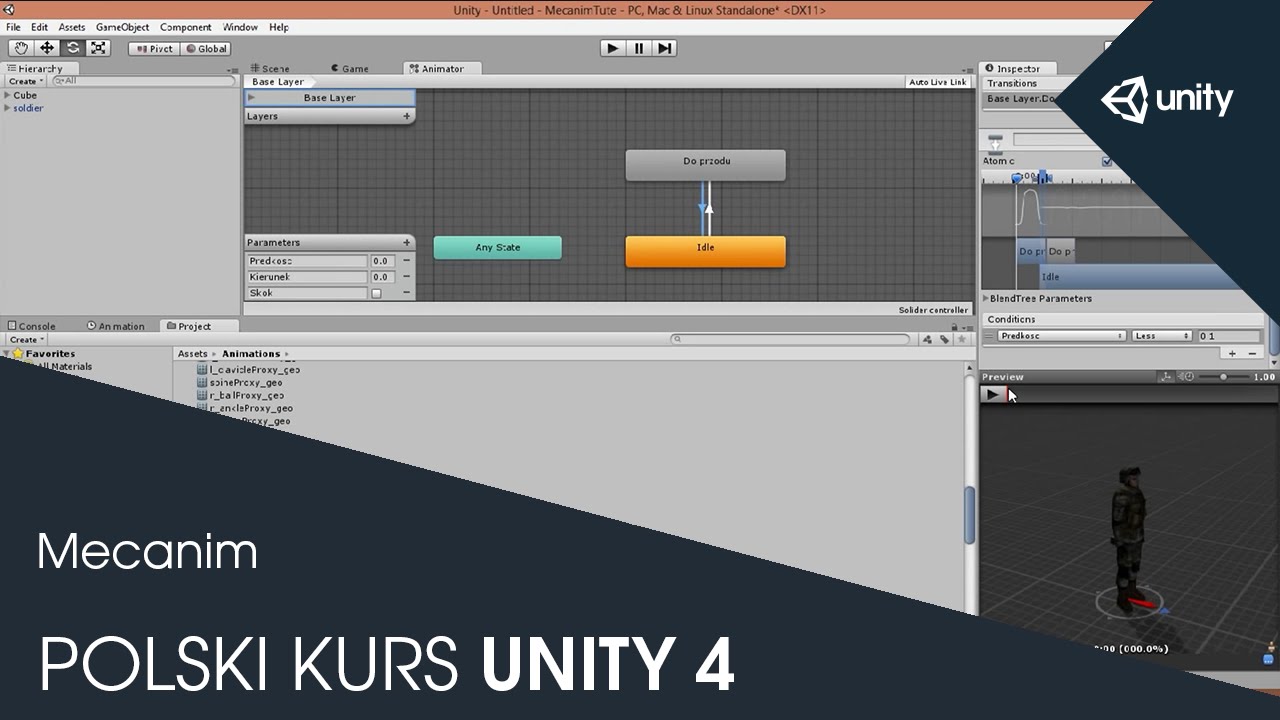Start Play mode with the Play button
1280x720 pixels.
(x=613, y=48)
